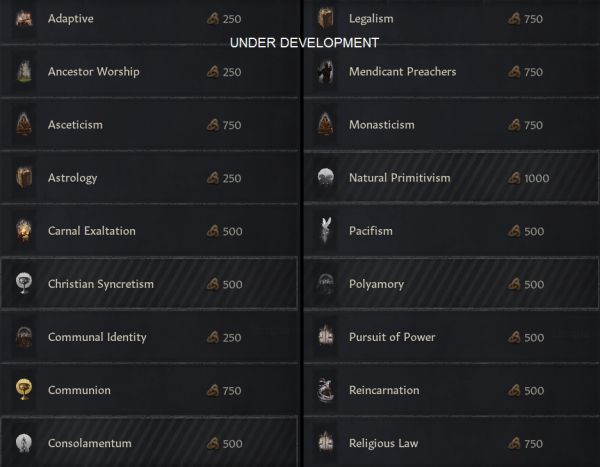Select the Communal Identity tenet label
600x467 pixels.
point(97,337)
